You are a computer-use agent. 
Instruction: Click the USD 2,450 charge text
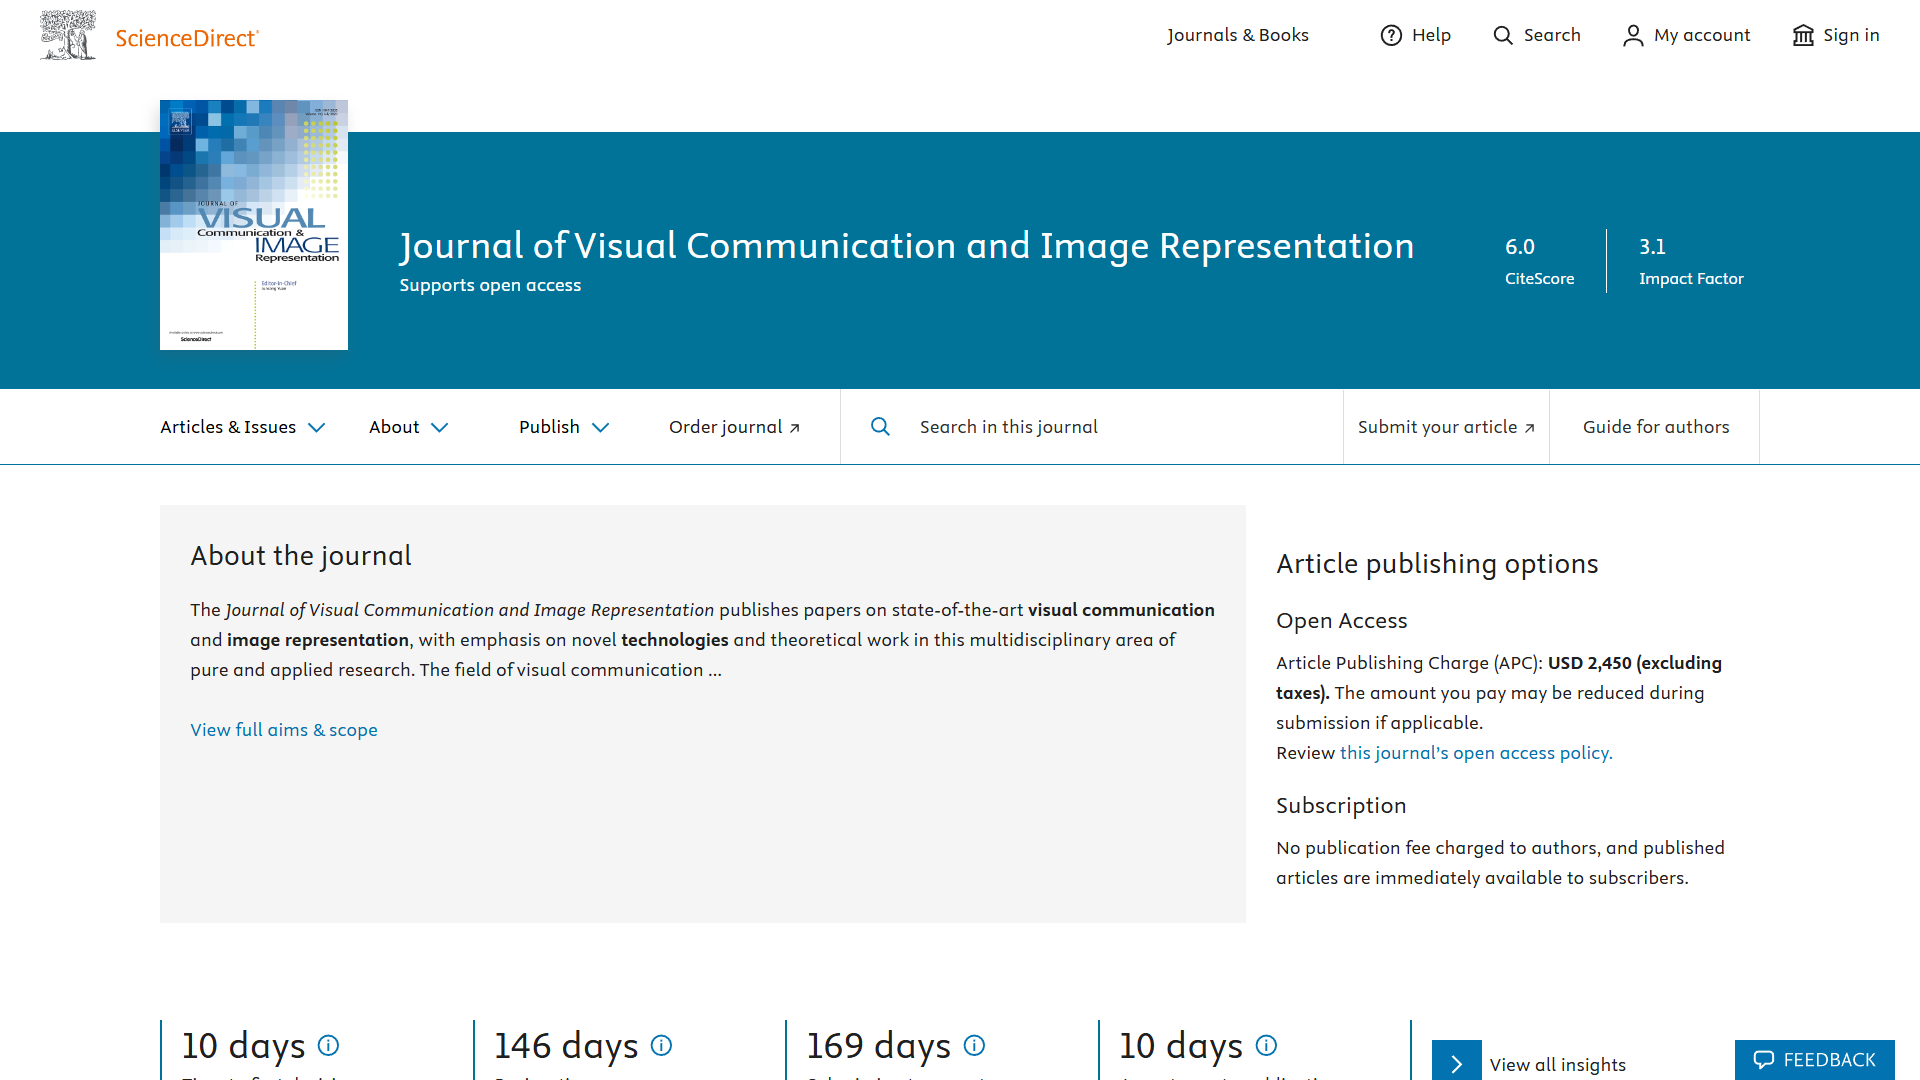pos(1590,663)
